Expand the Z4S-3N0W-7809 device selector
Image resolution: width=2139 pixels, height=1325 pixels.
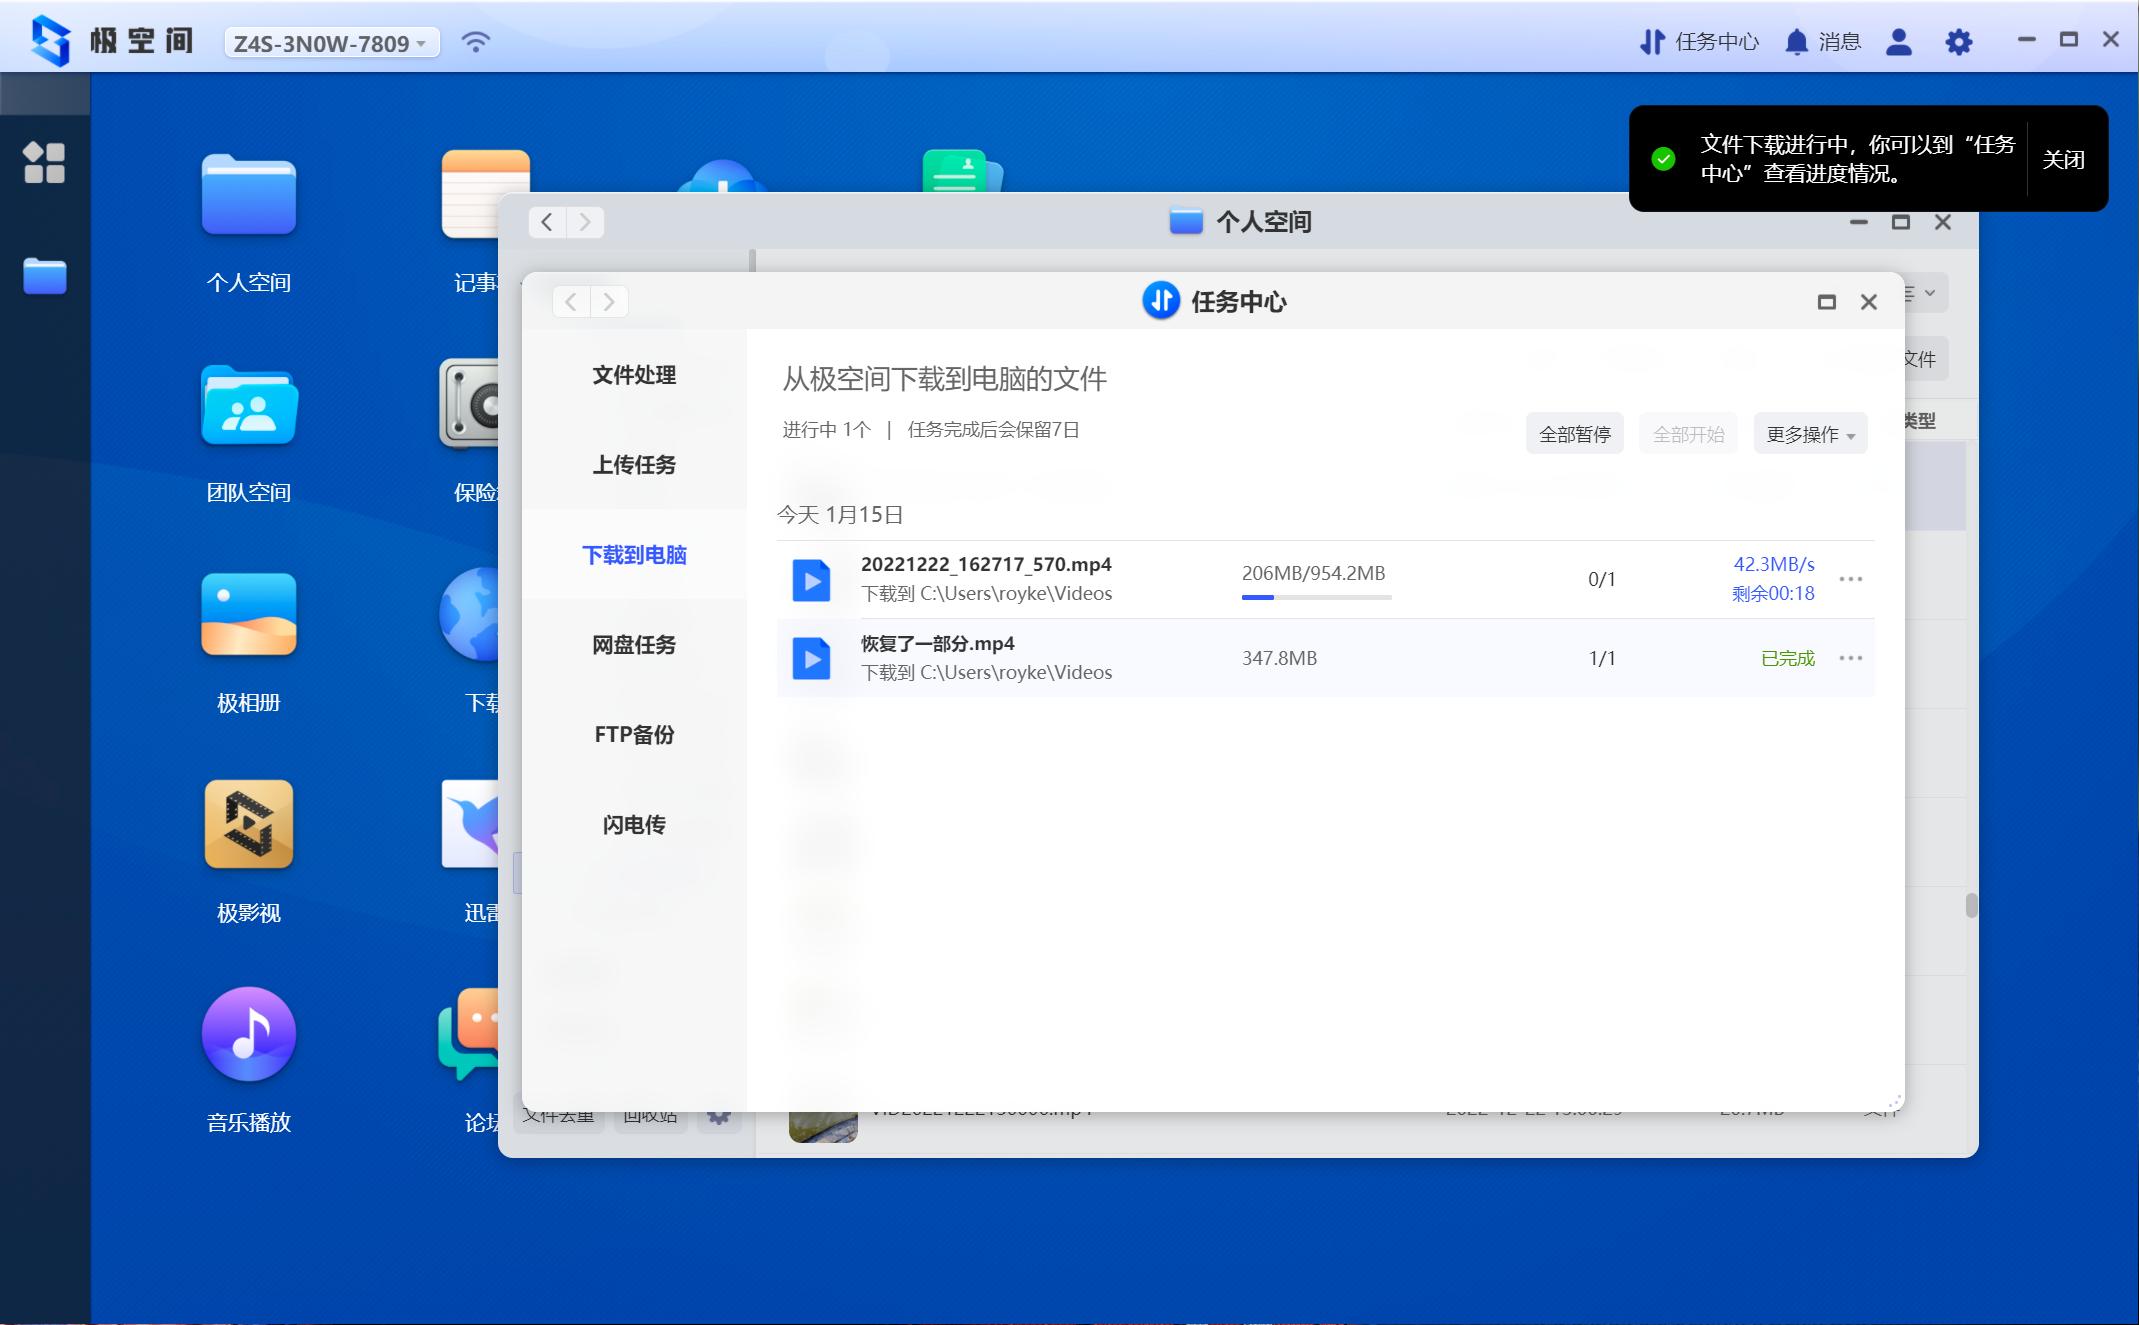tap(331, 42)
